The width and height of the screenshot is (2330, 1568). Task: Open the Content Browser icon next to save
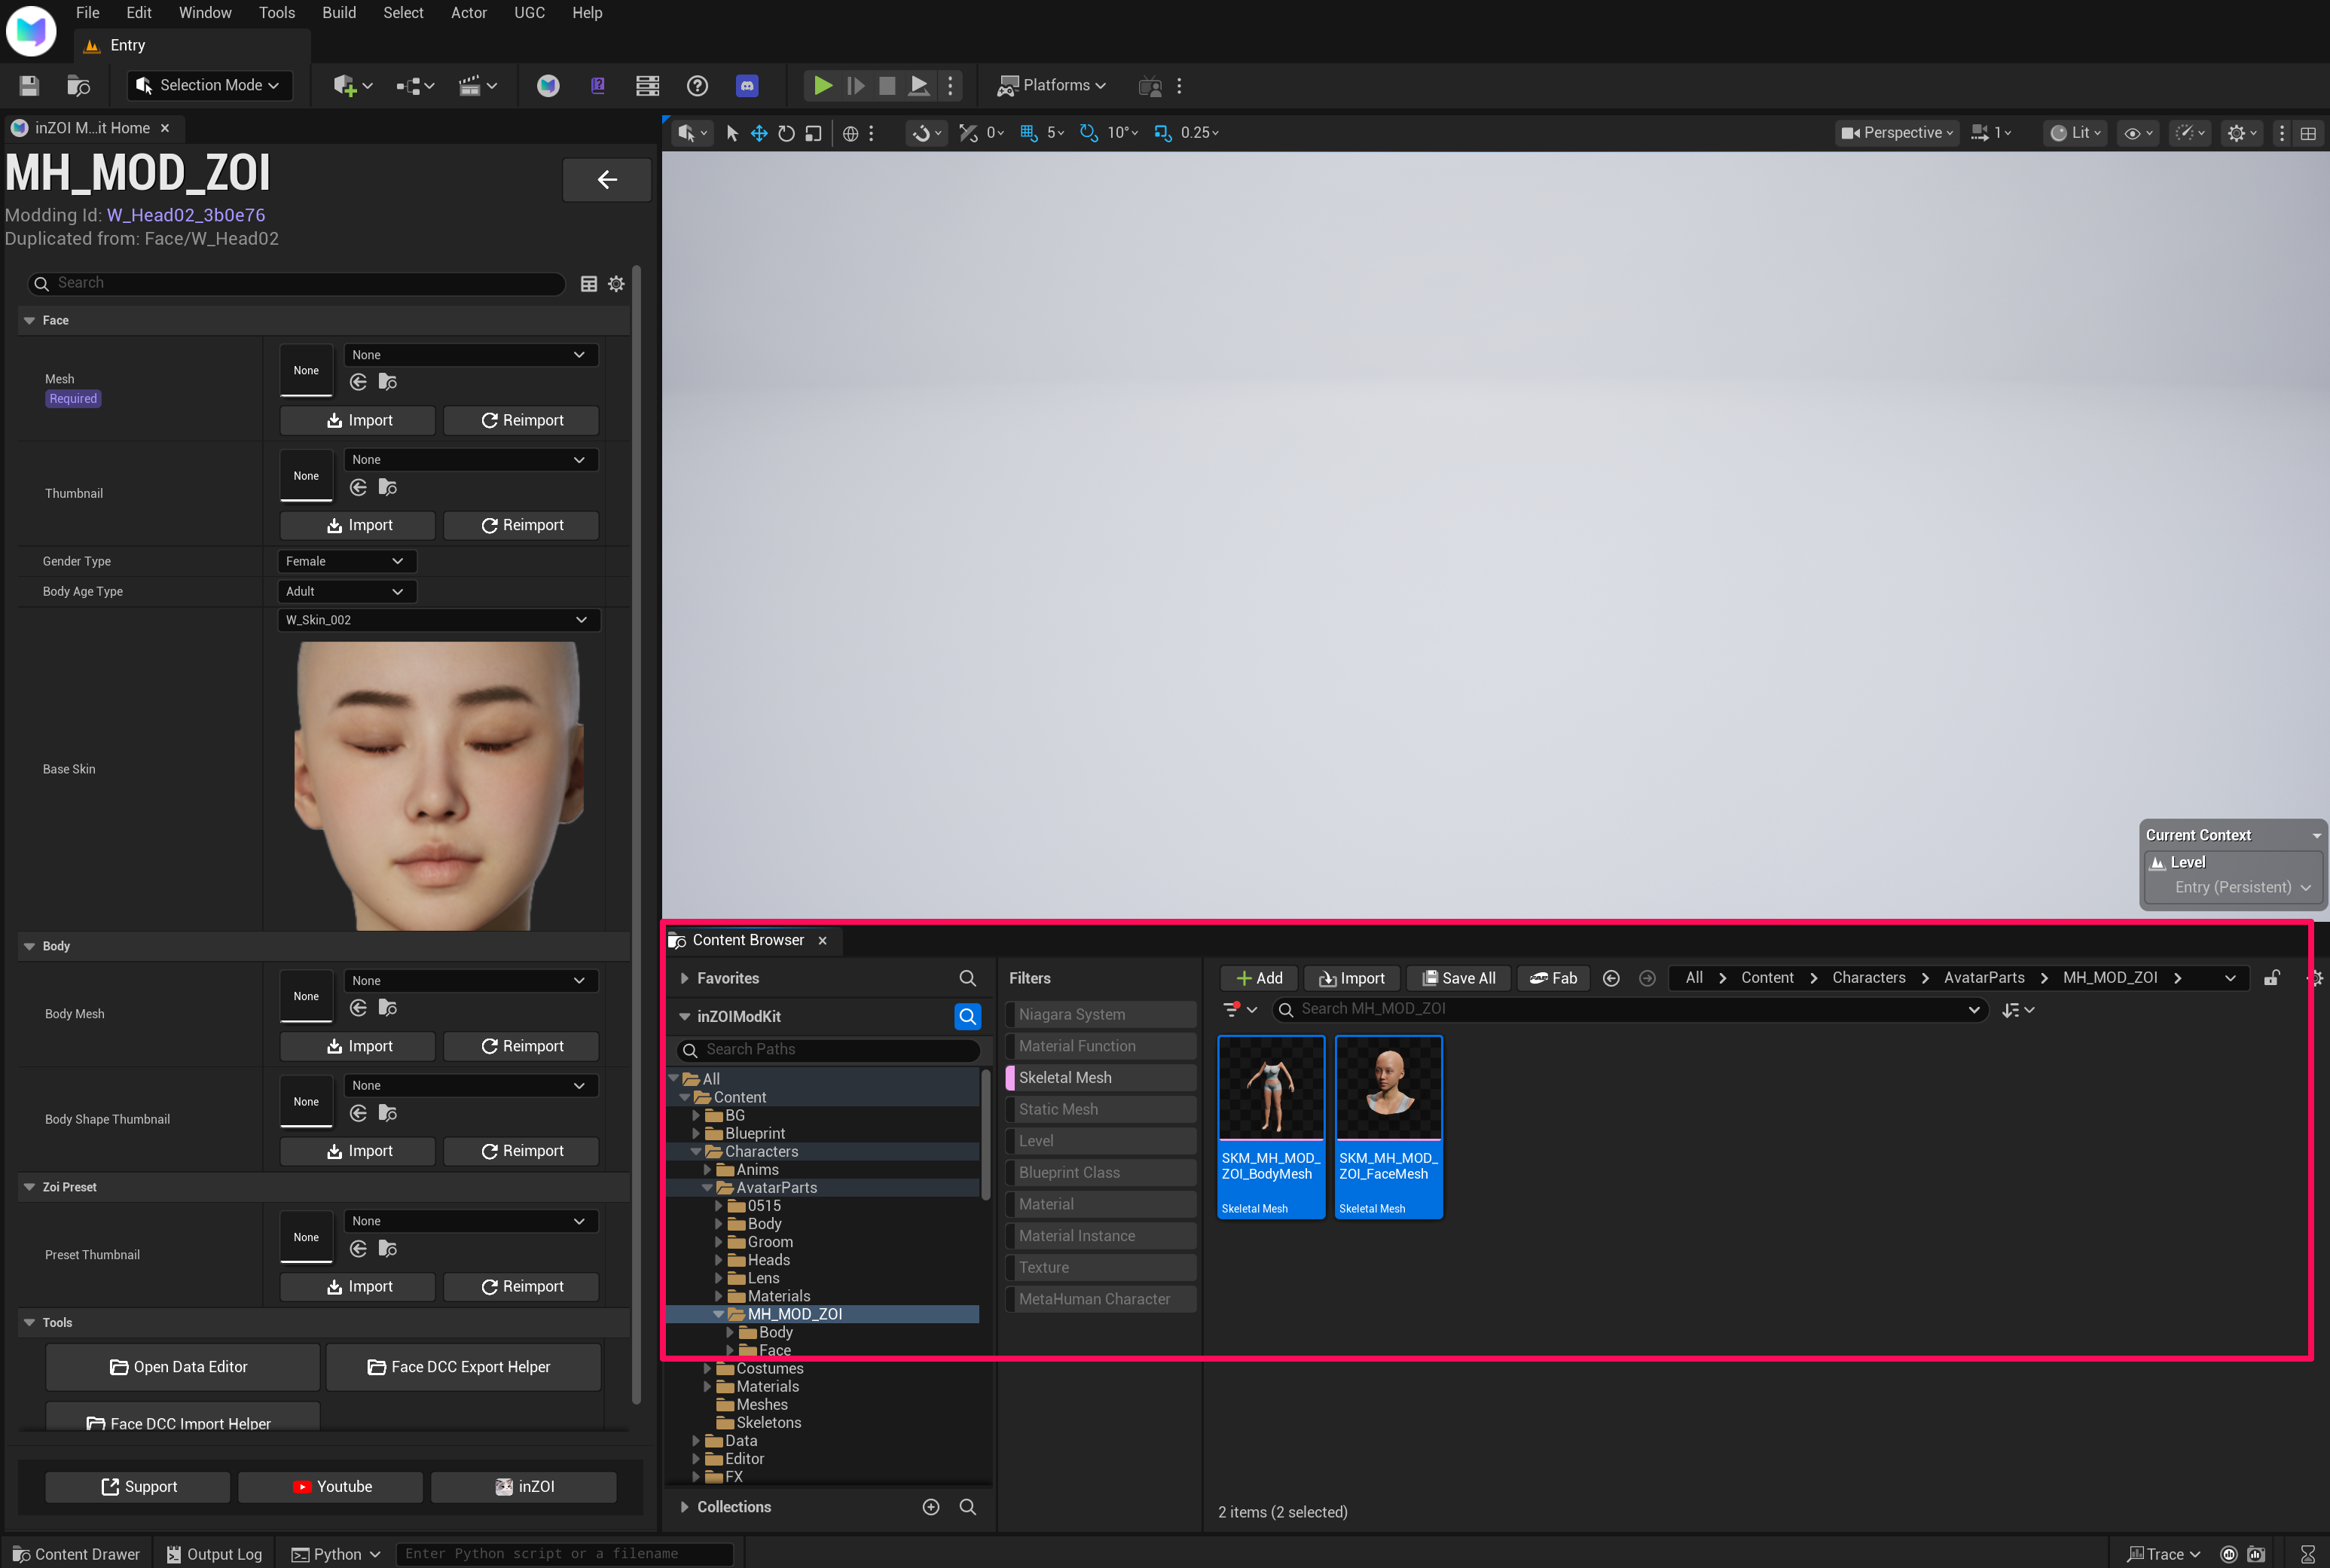[78, 86]
